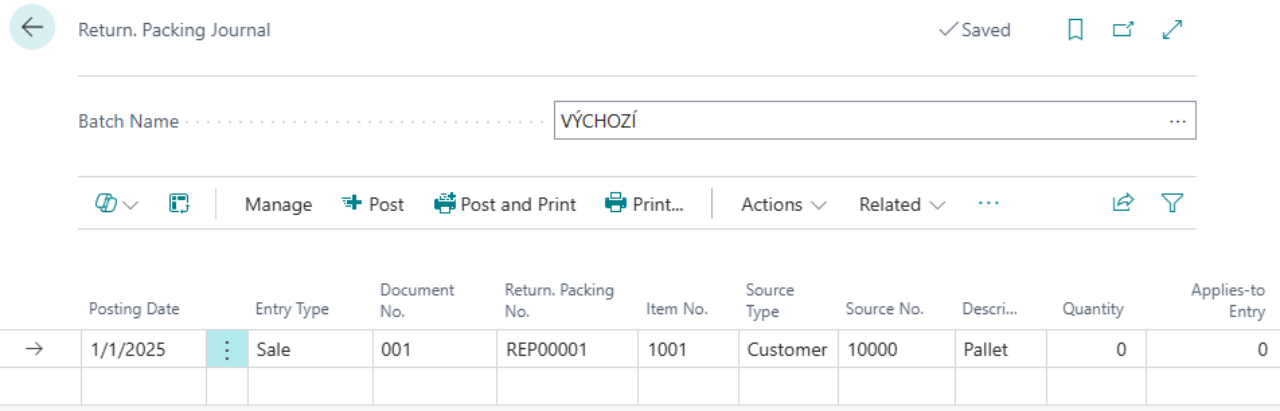Click the bookmark icon
The width and height of the screenshot is (1280, 411).
tap(1075, 30)
